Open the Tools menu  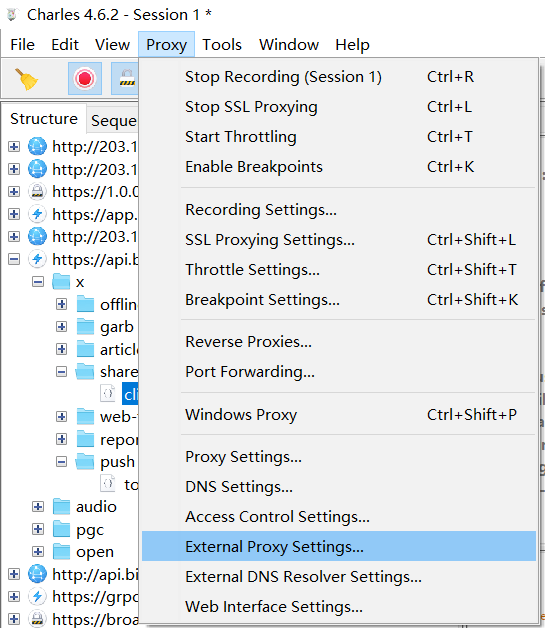click(222, 44)
